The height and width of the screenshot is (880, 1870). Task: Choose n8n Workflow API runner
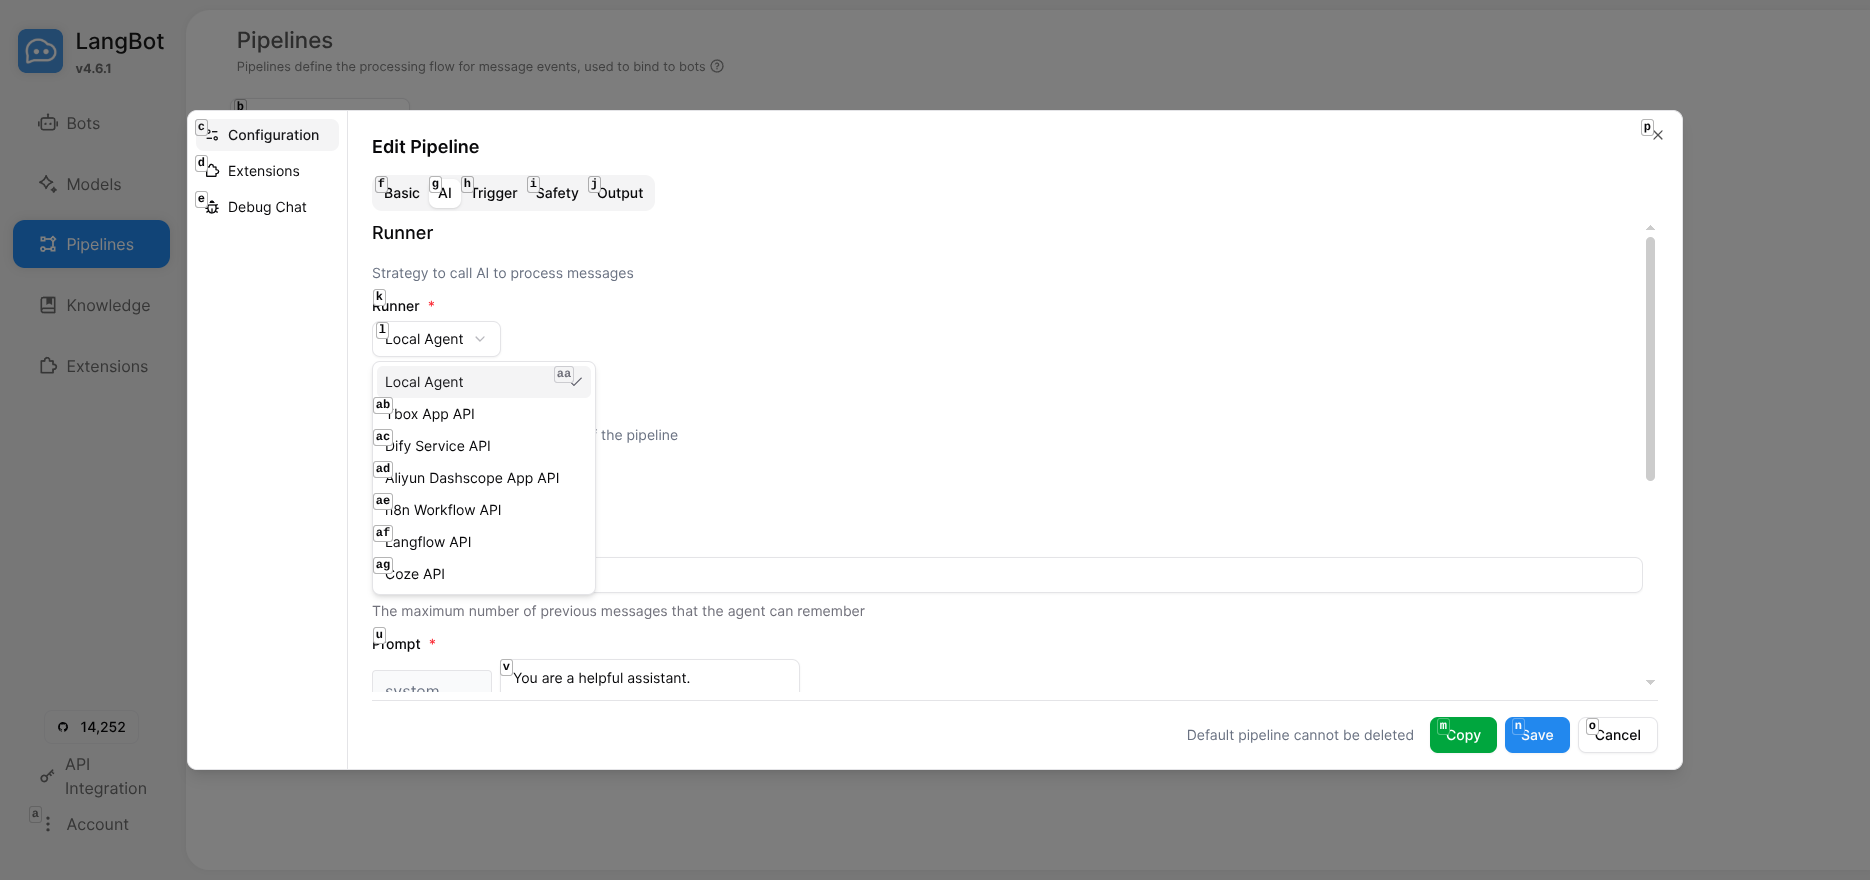click(443, 510)
